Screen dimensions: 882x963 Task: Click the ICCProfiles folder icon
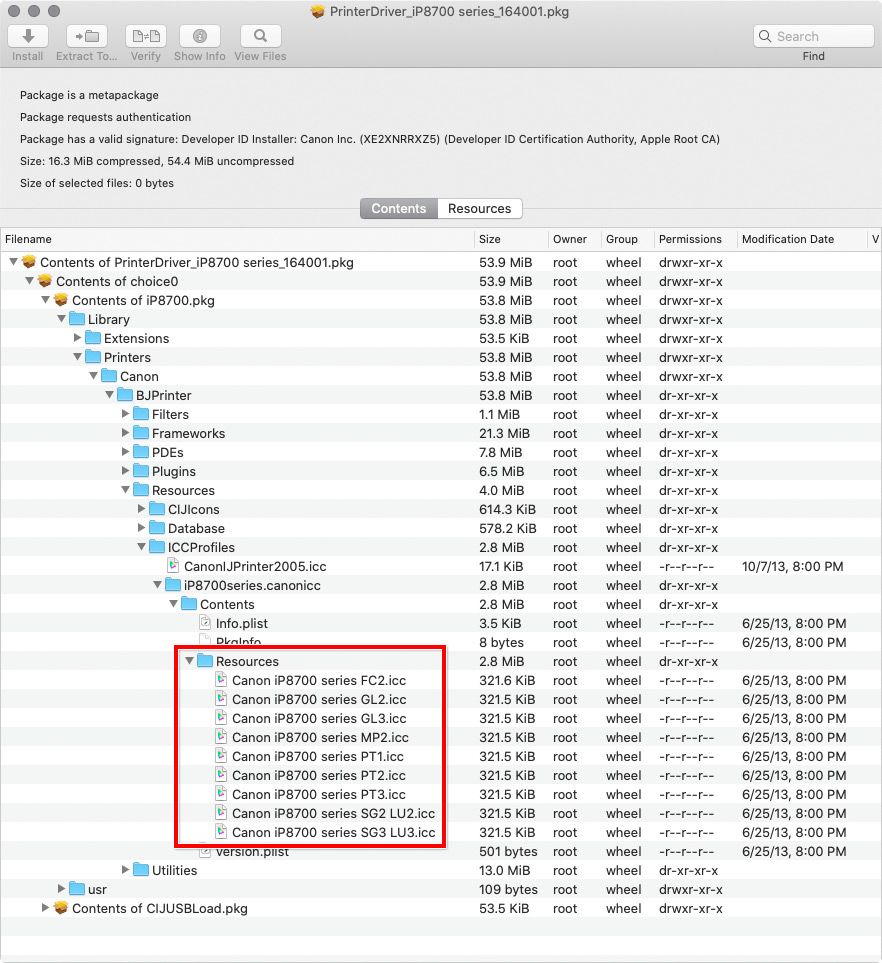pyautogui.click(x=157, y=547)
